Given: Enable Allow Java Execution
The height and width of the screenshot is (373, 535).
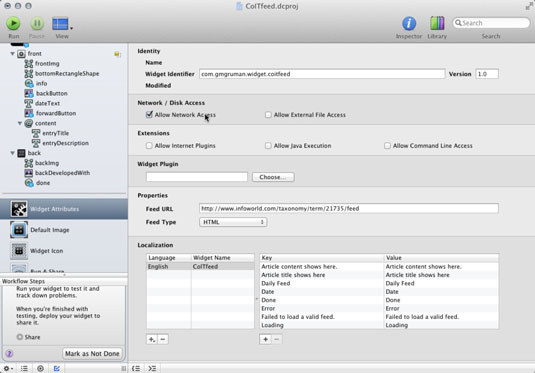Looking at the screenshot, I should 268,146.
